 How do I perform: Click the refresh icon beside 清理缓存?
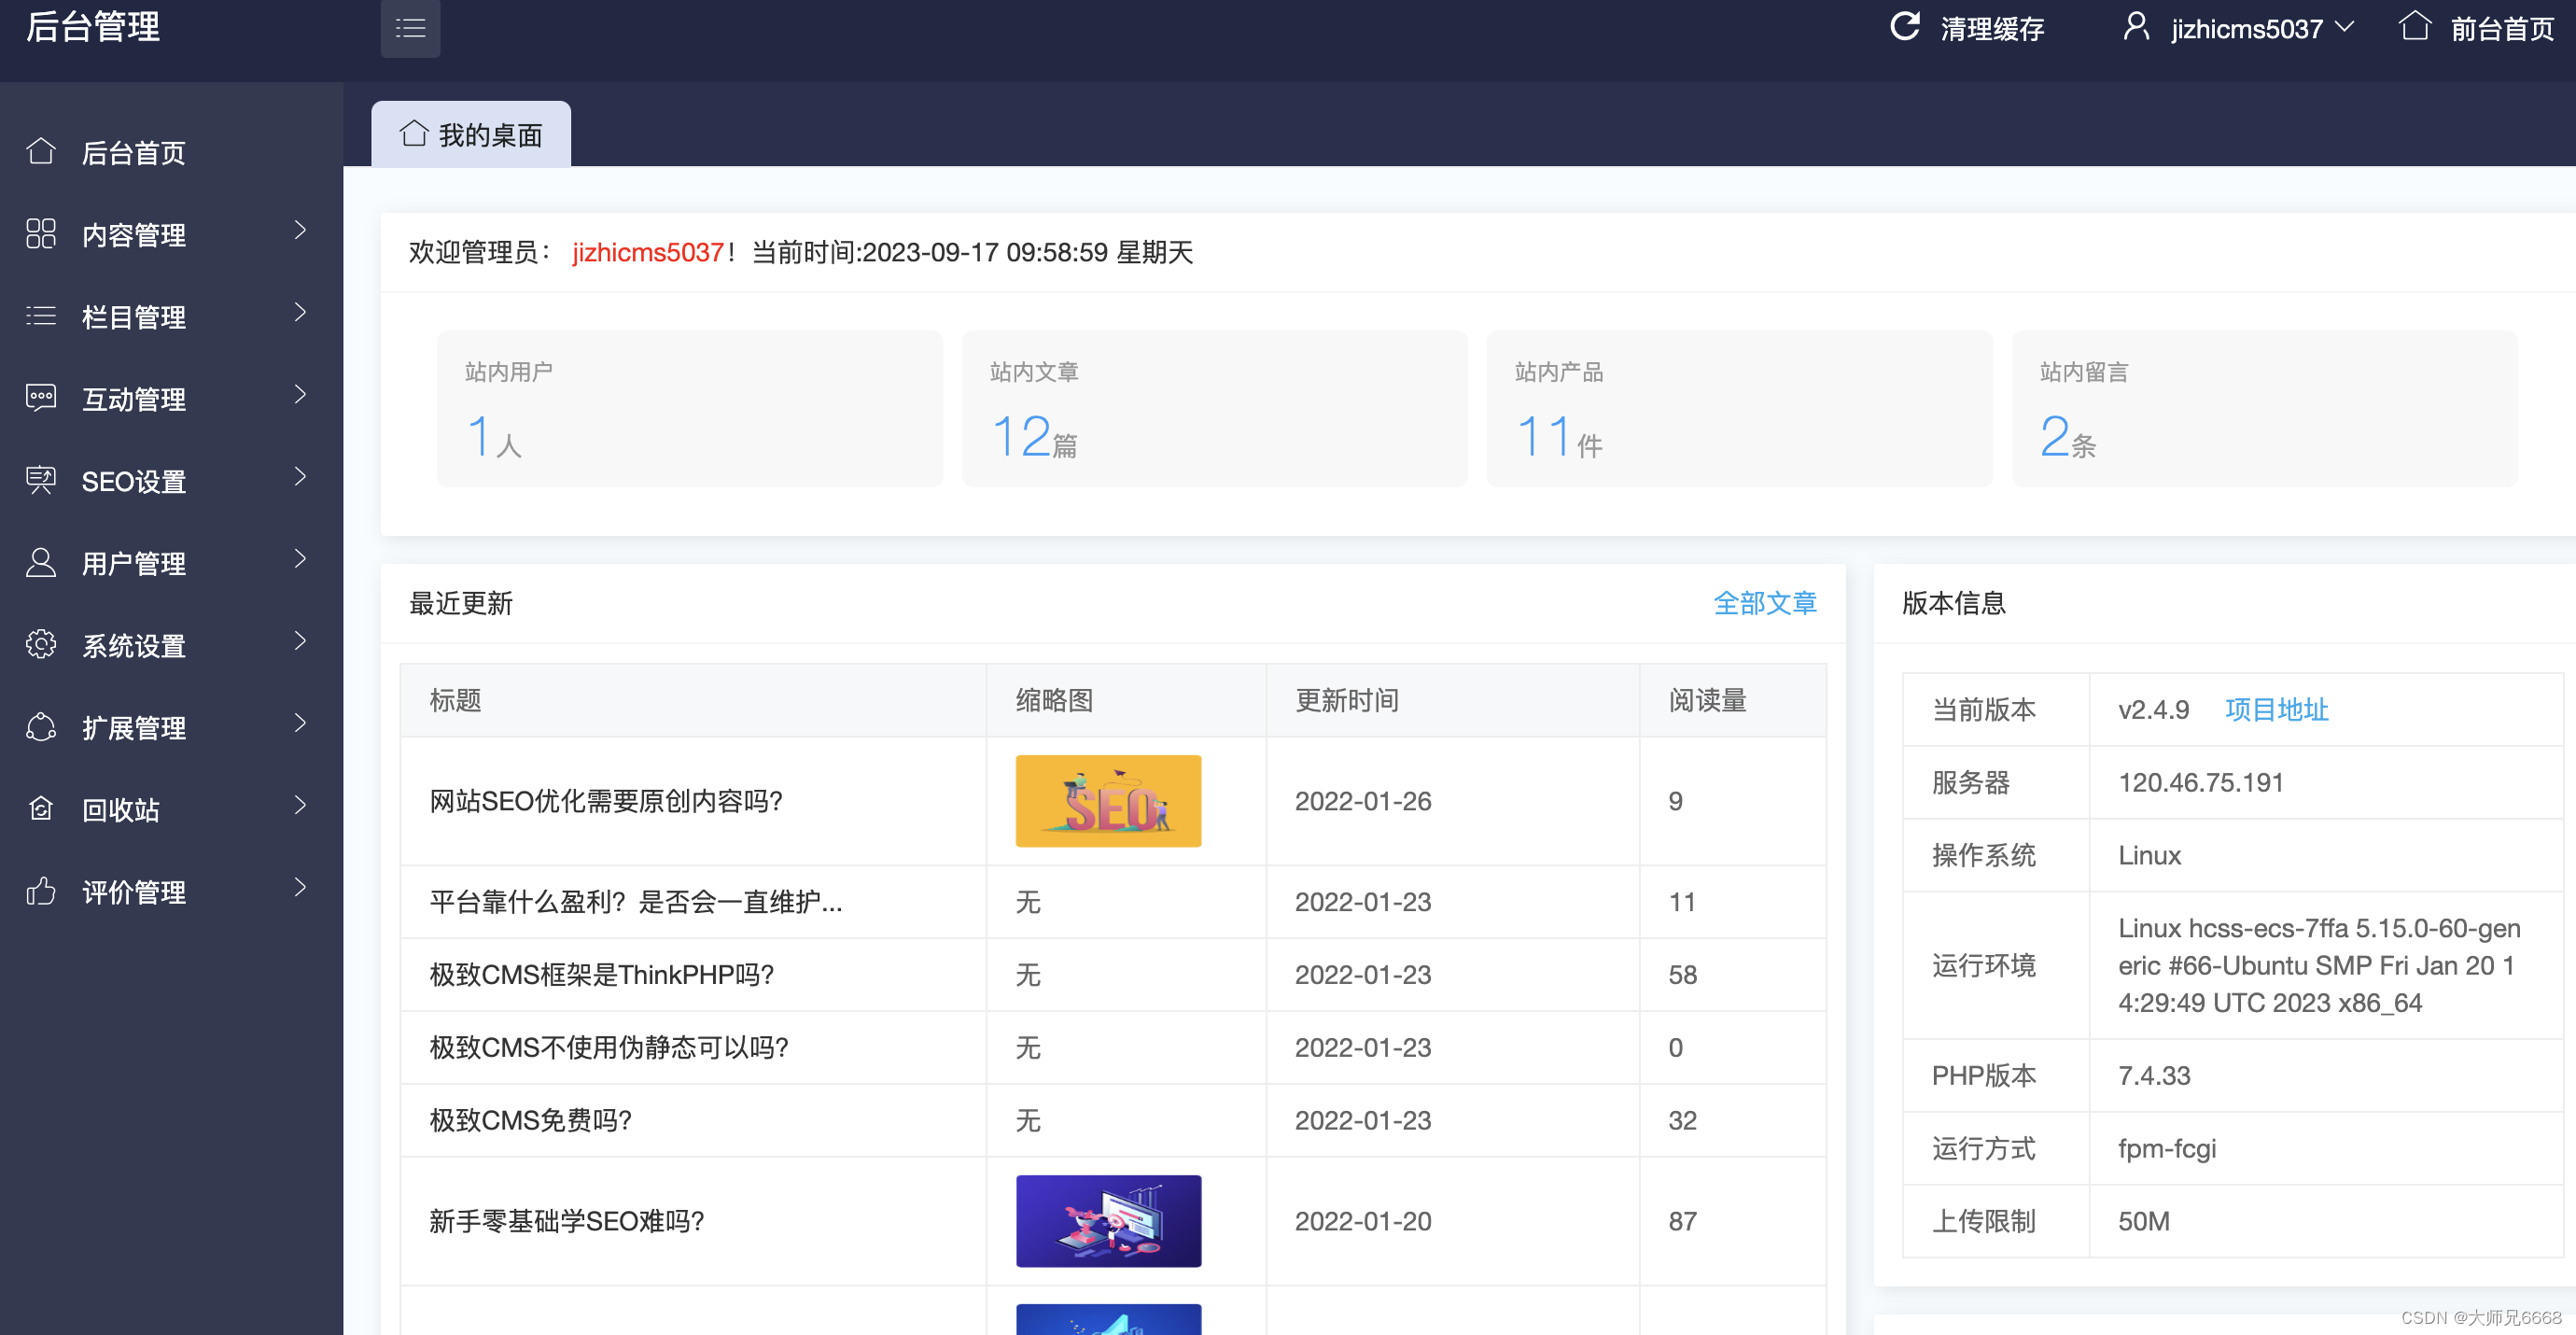[x=1905, y=27]
